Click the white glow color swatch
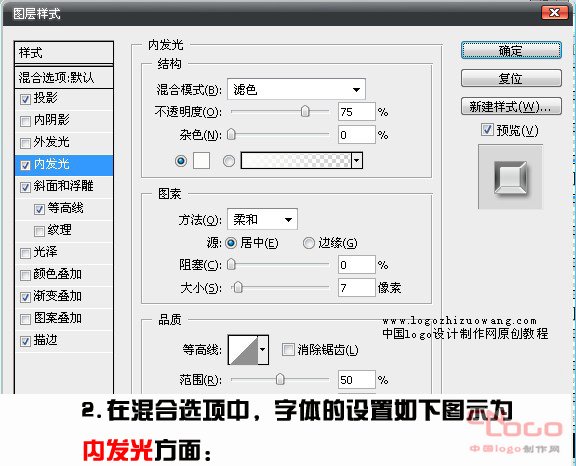 pos(201,160)
